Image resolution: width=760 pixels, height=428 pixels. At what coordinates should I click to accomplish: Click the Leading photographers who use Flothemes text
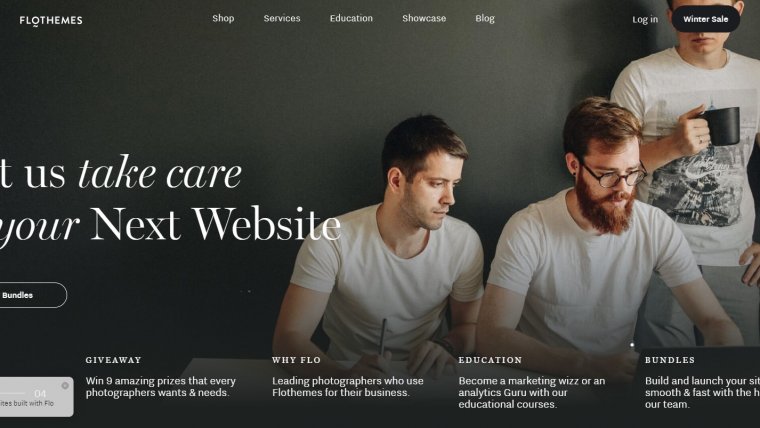point(348,387)
